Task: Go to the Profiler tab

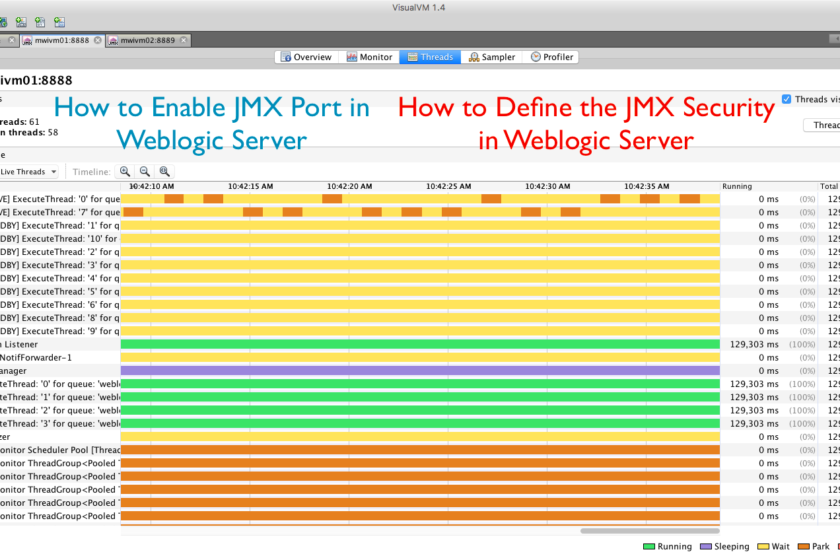Action: [552, 57]
